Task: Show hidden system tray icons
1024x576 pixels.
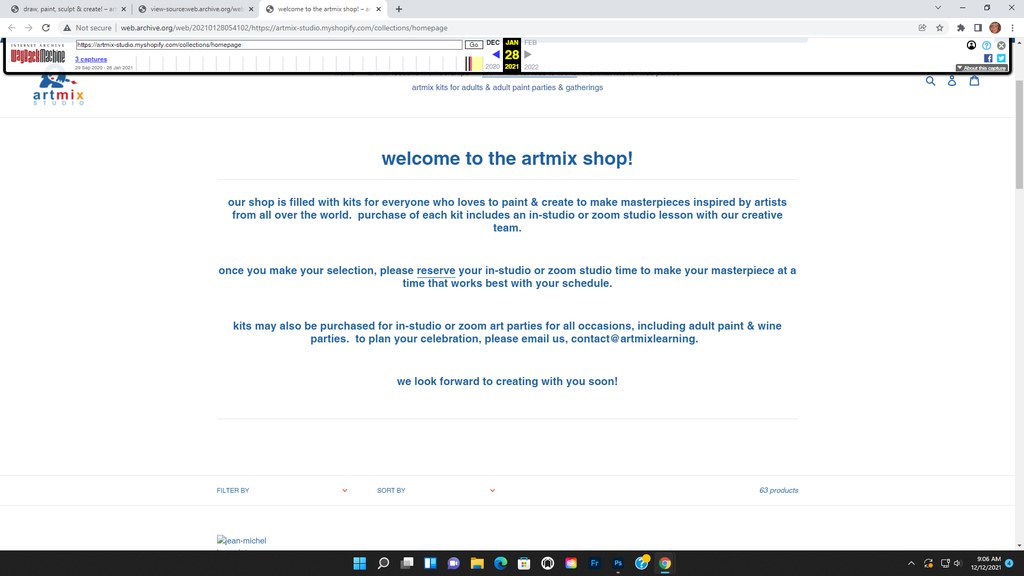Action: point(911,563)
